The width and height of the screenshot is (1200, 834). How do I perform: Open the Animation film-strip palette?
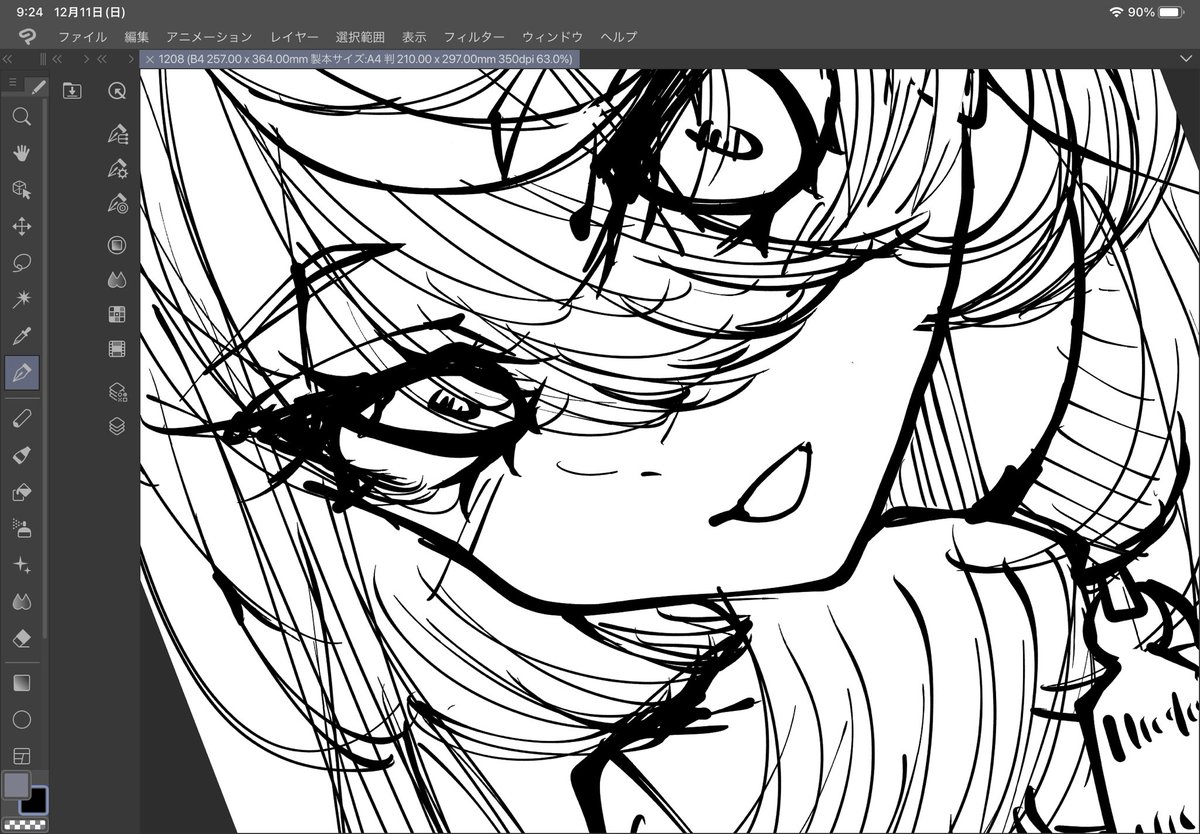tap(117, 349)
